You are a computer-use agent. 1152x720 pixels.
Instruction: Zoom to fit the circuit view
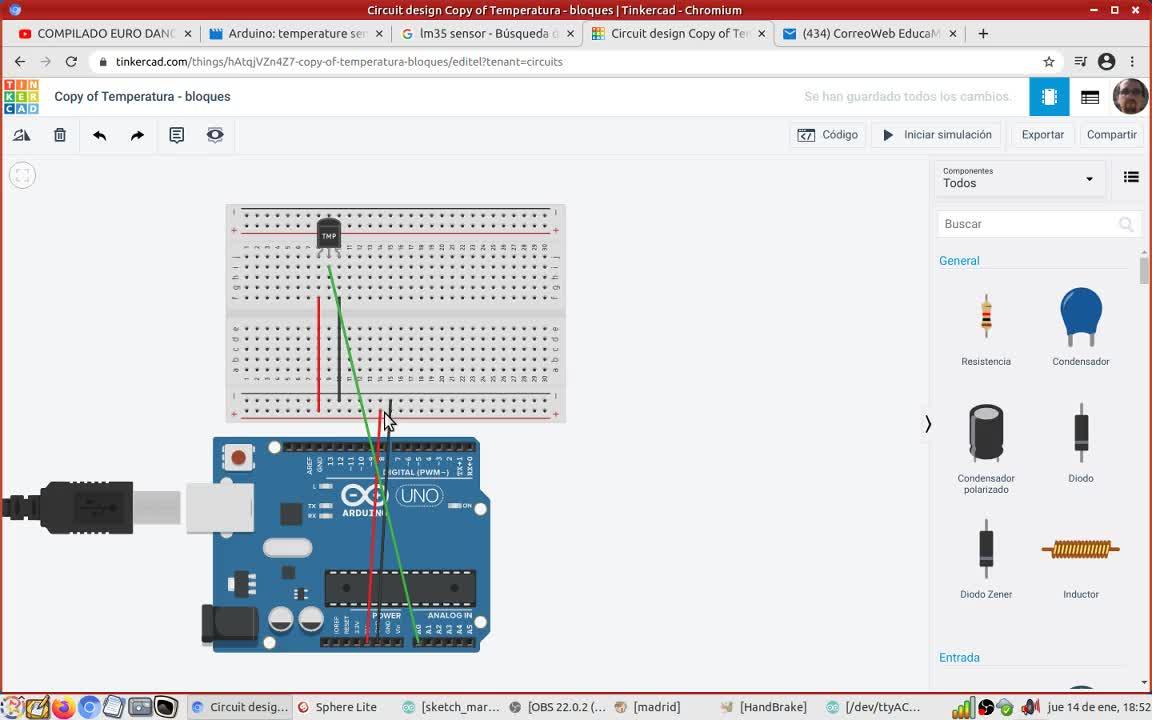[x=22, y=176]
